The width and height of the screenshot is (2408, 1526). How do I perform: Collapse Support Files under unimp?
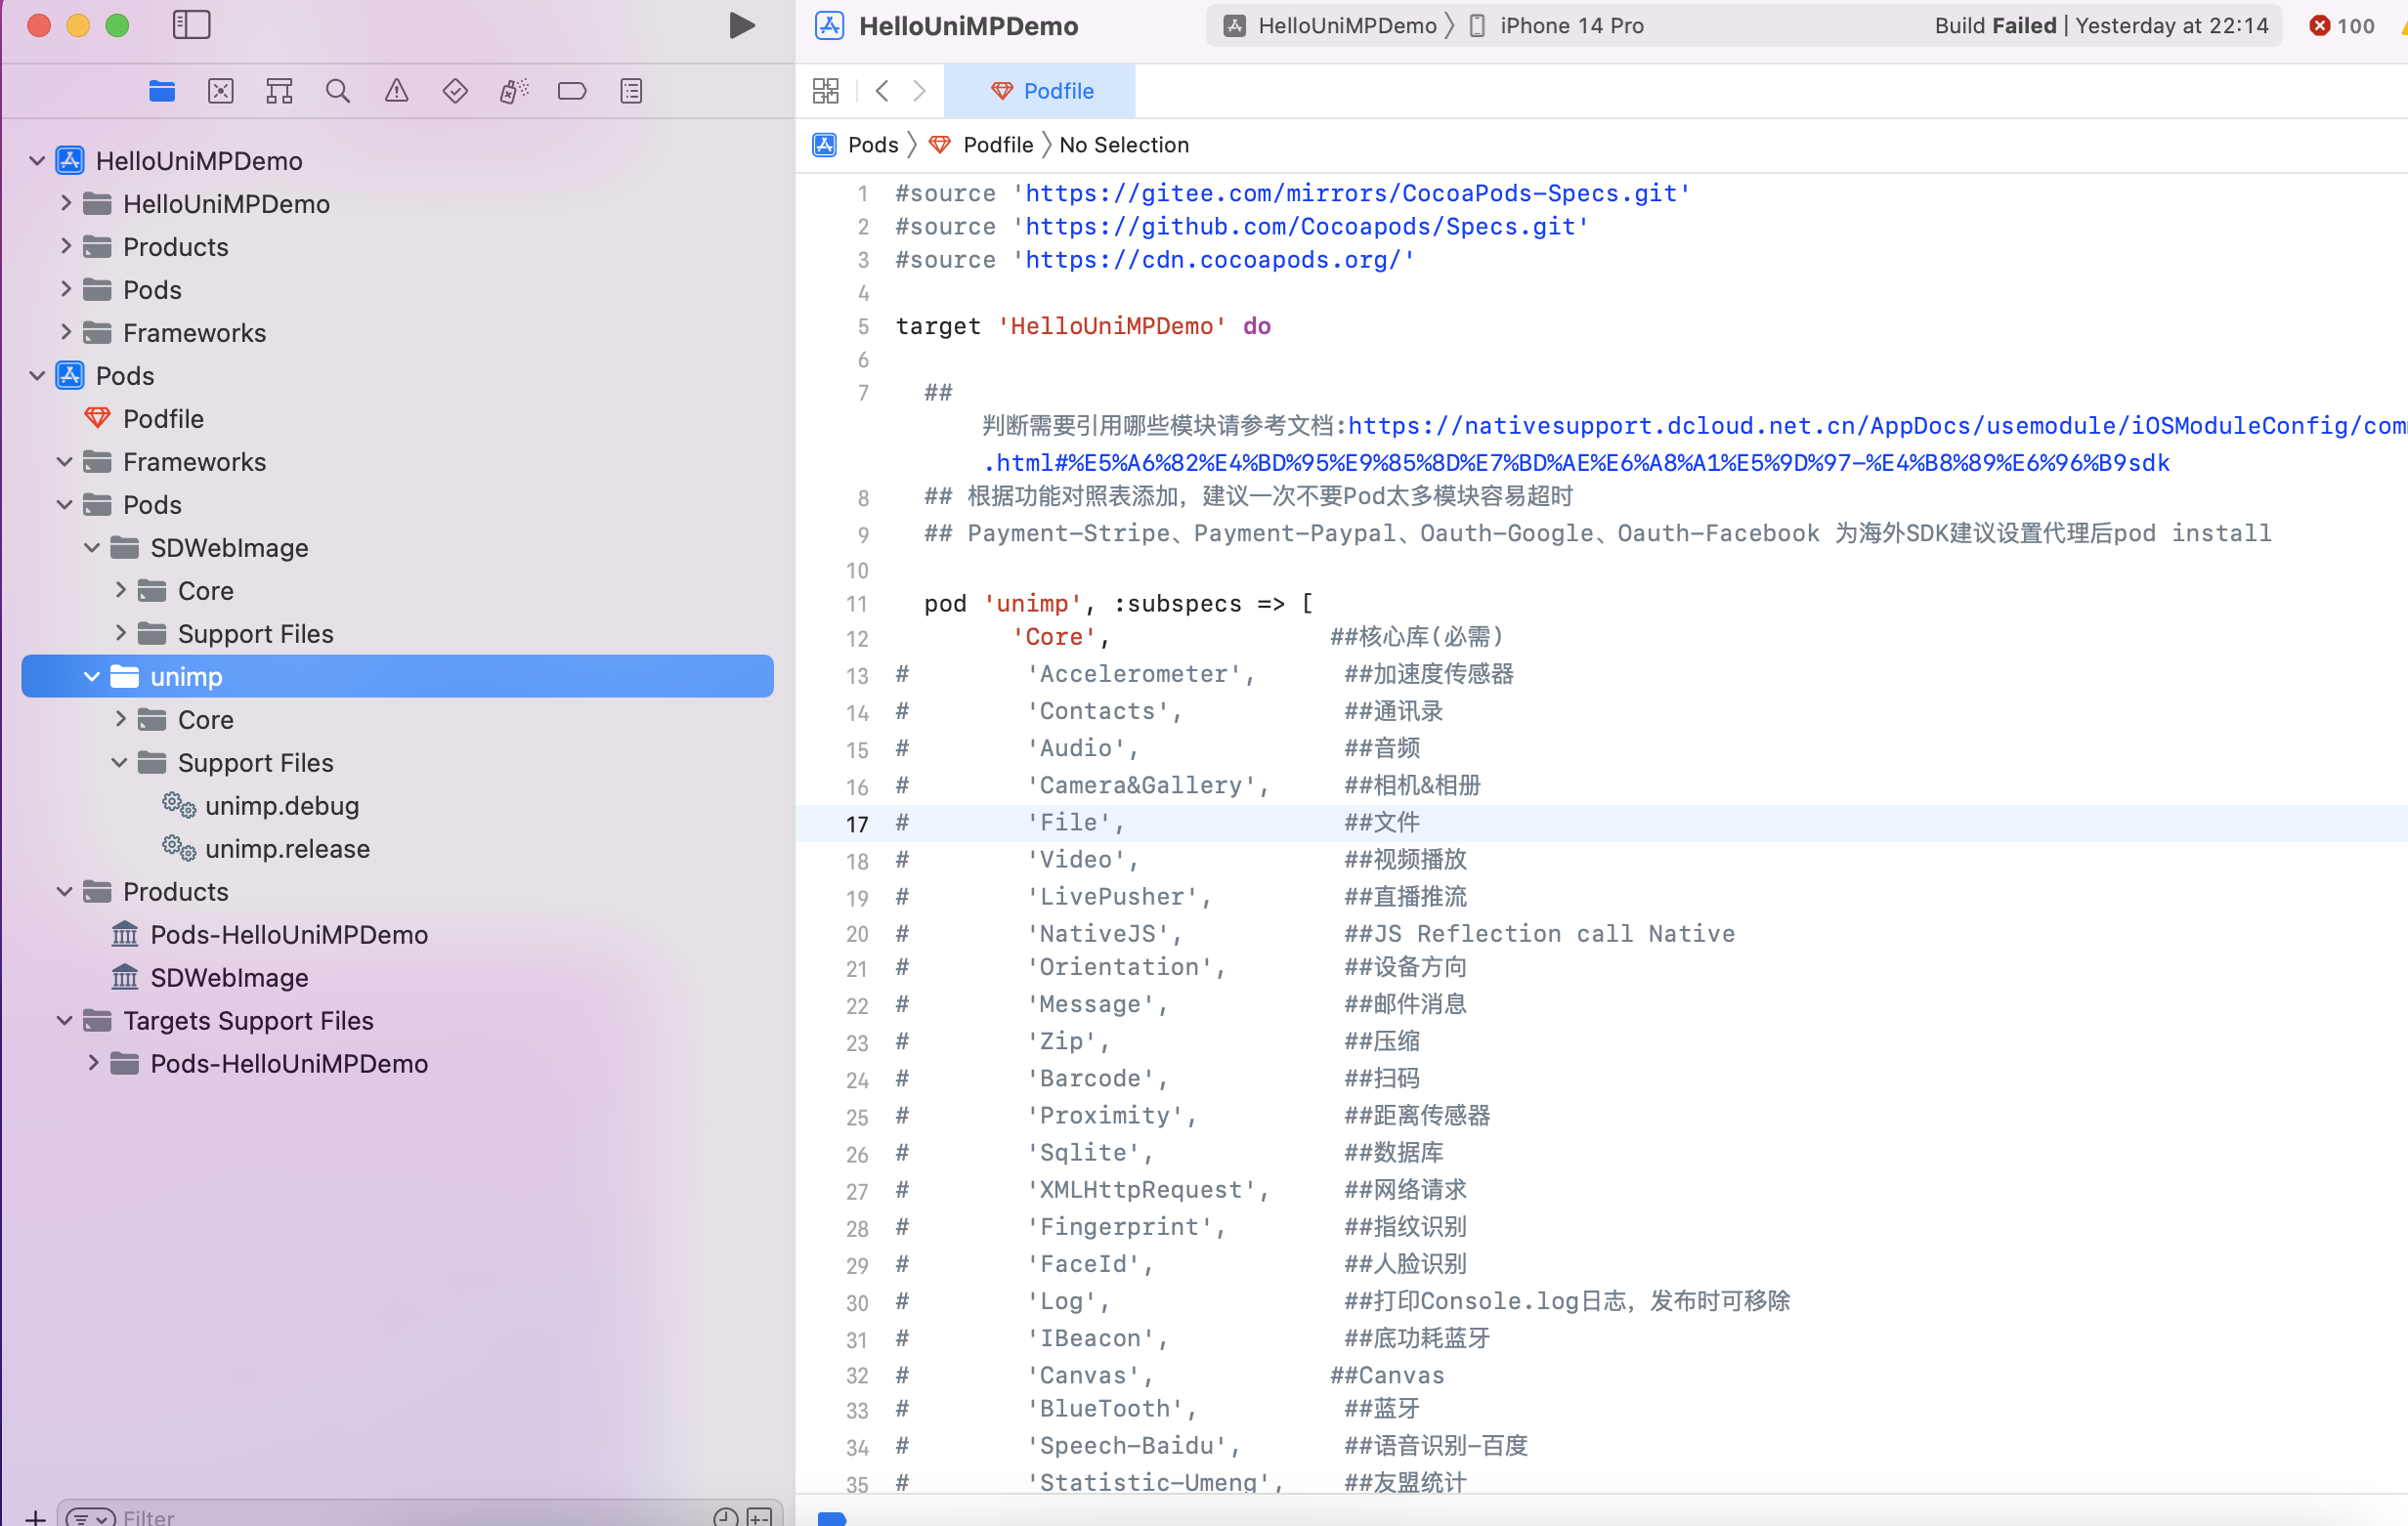[120, 762]
